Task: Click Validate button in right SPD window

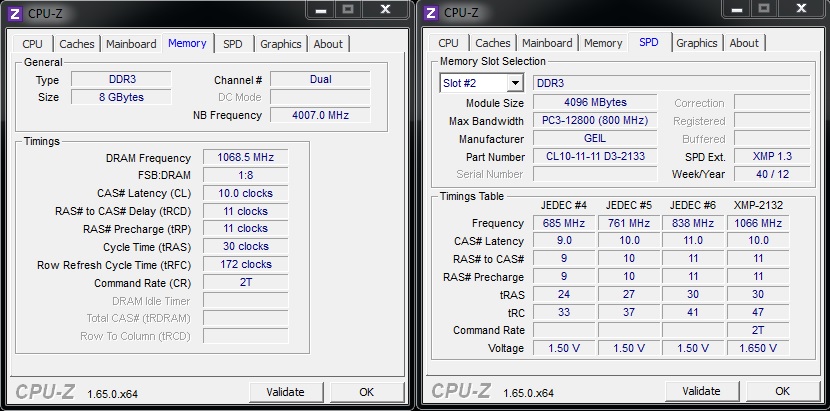Action: click(x=701, y=391)
